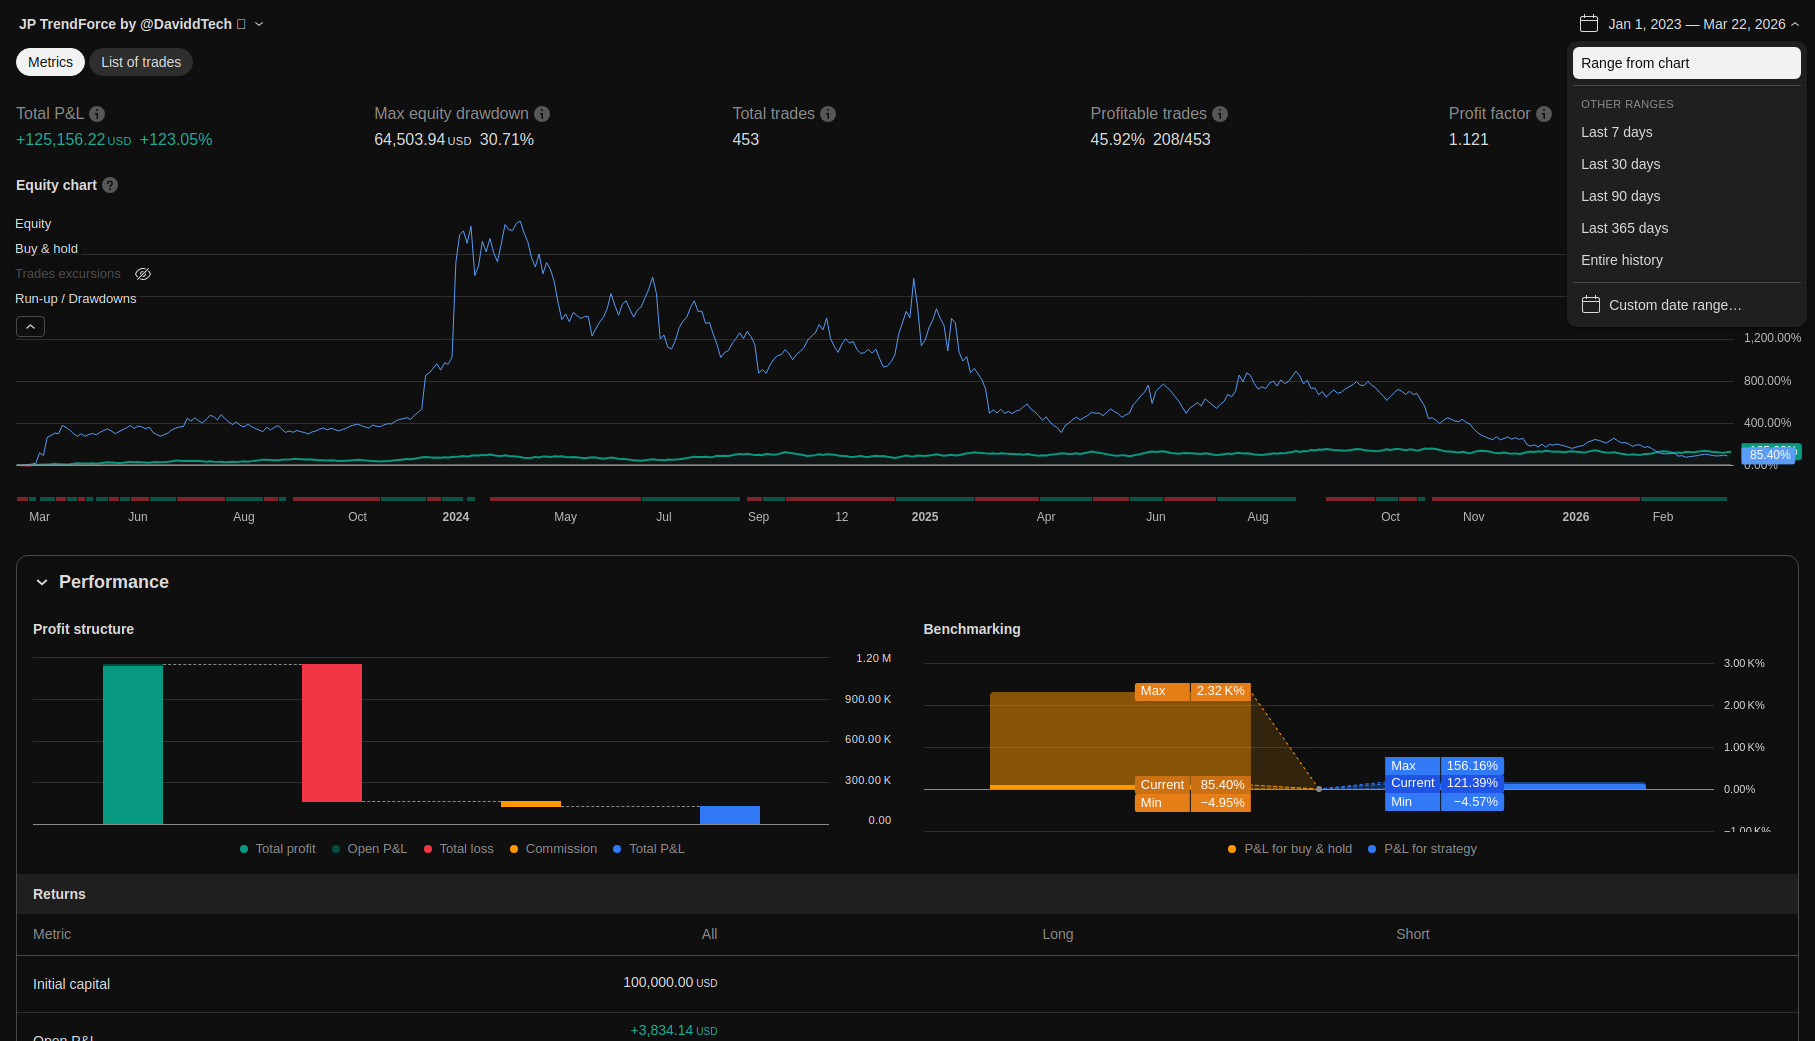
Task: Click help icon beside Equity chart title
Action: 110,185
